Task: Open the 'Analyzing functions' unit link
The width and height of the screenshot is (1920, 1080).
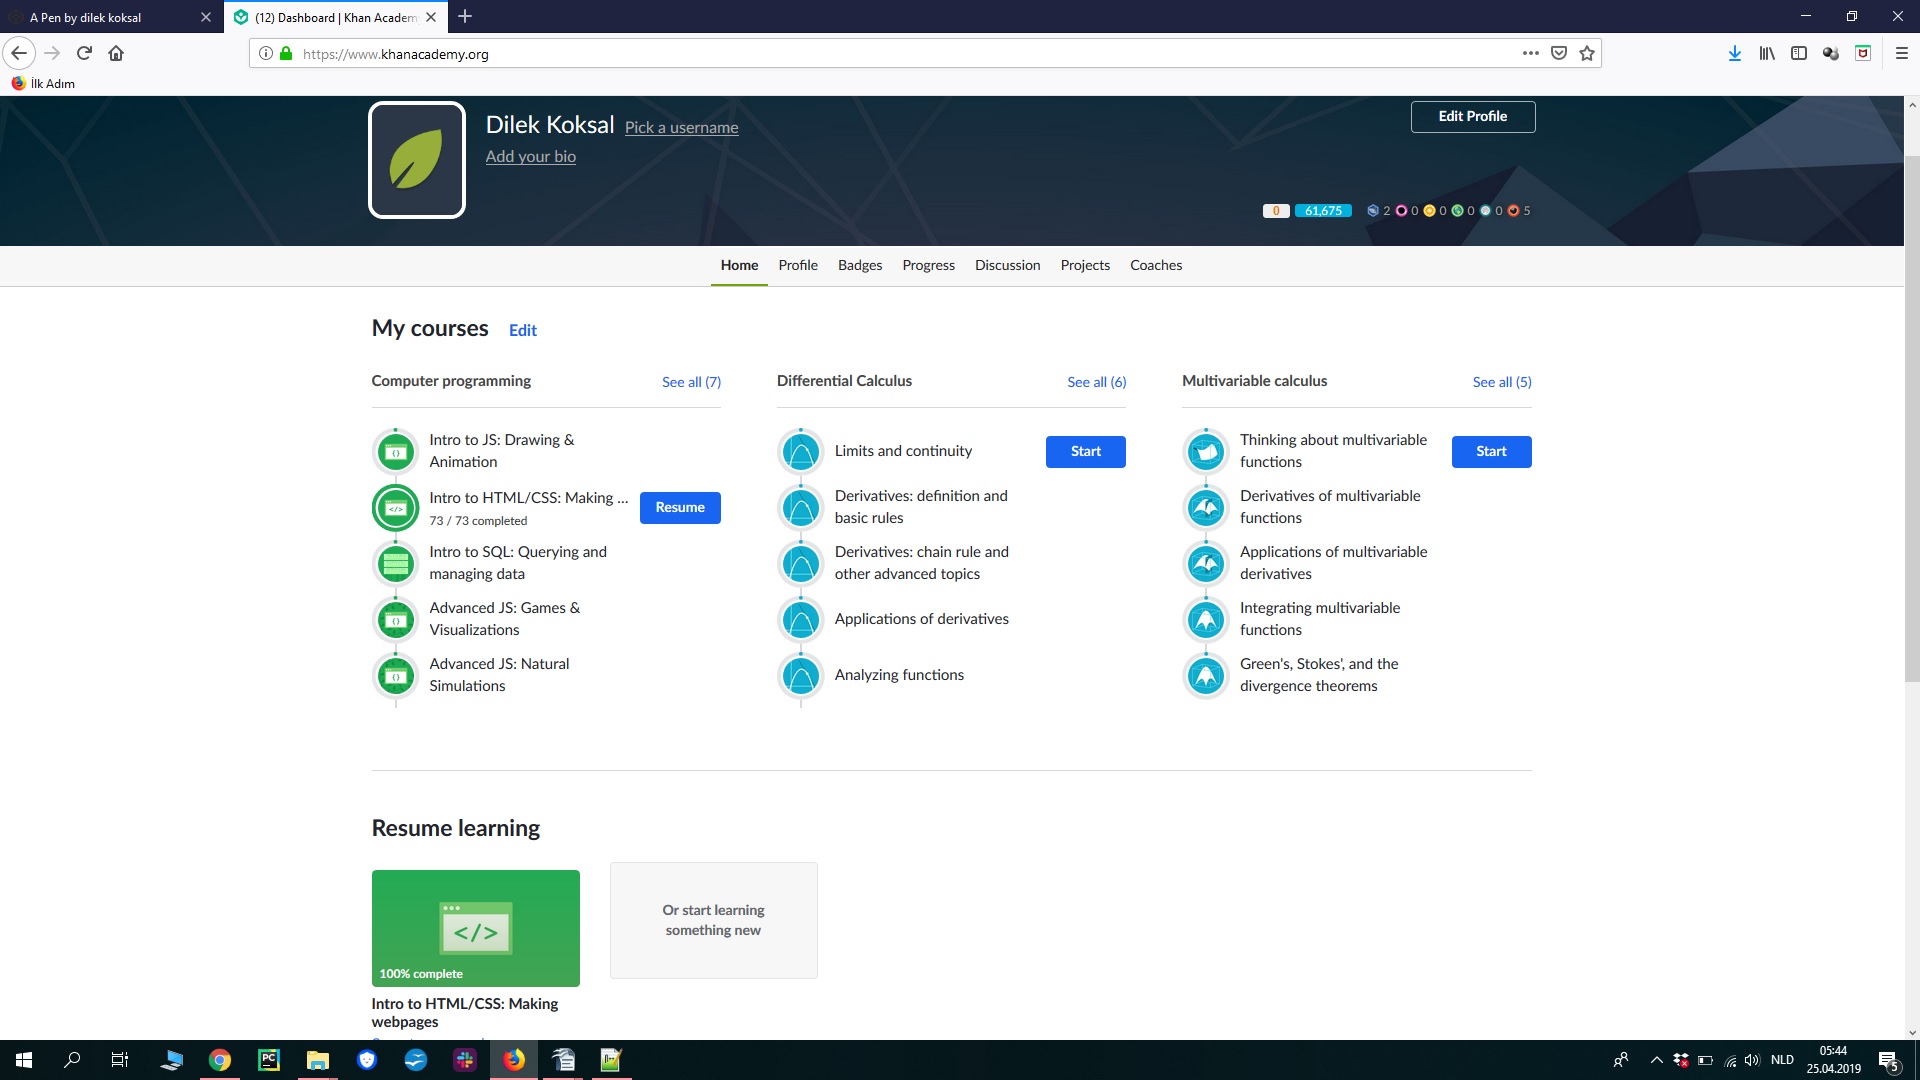Action: coord(899,676)
